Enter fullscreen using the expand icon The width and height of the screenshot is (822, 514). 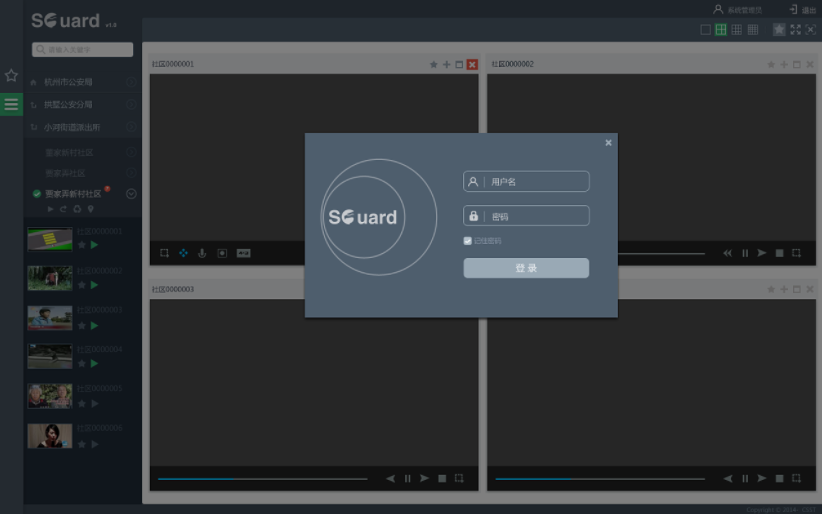pos(795,30)
